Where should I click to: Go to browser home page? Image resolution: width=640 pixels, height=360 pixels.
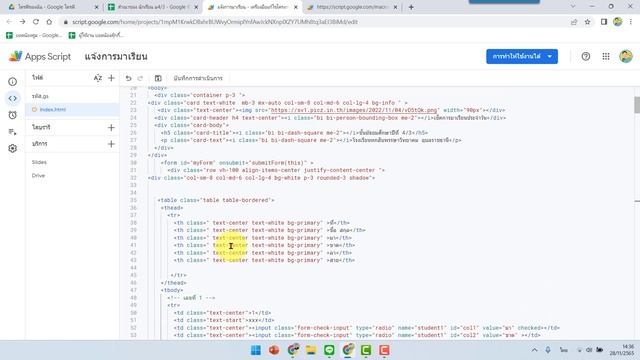click(x=49, y=22)
